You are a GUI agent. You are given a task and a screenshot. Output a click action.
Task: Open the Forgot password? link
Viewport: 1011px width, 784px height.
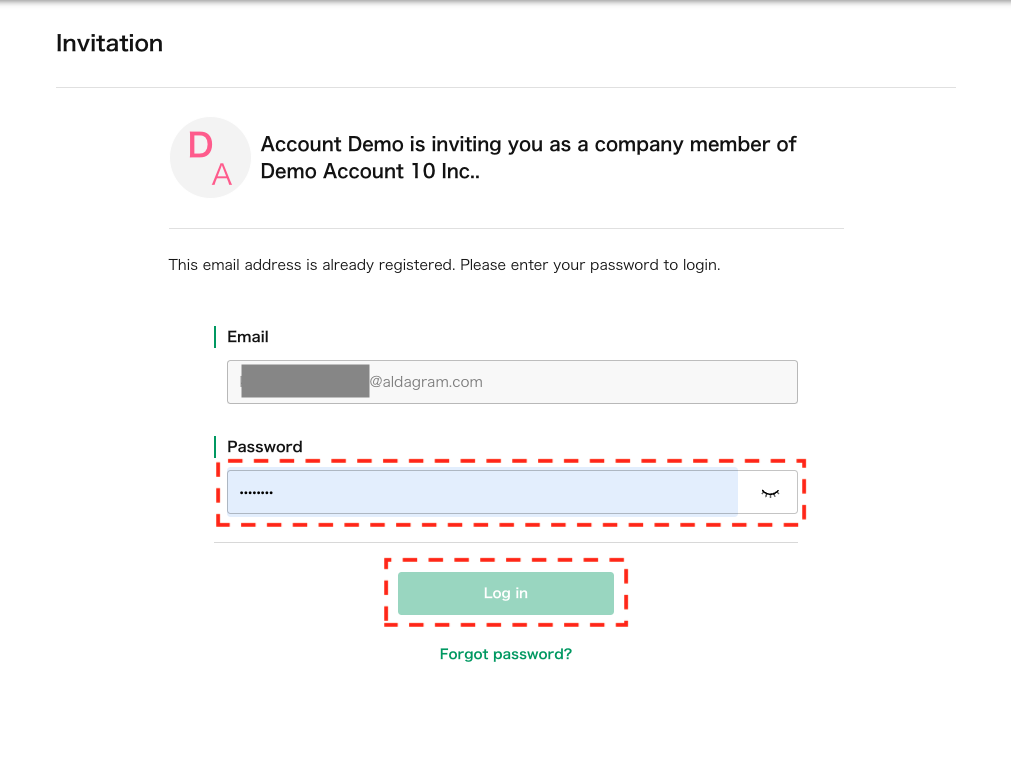click(x=505, y=654)
